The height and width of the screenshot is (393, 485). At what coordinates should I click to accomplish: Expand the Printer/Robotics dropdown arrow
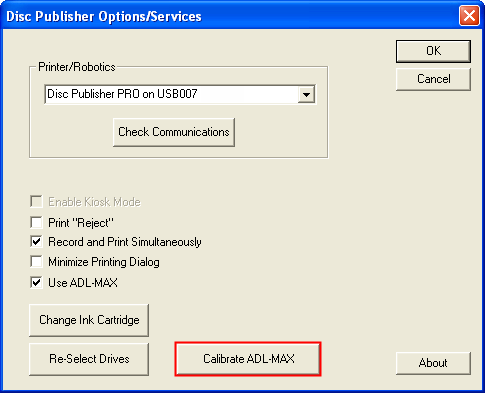[306, 94]
